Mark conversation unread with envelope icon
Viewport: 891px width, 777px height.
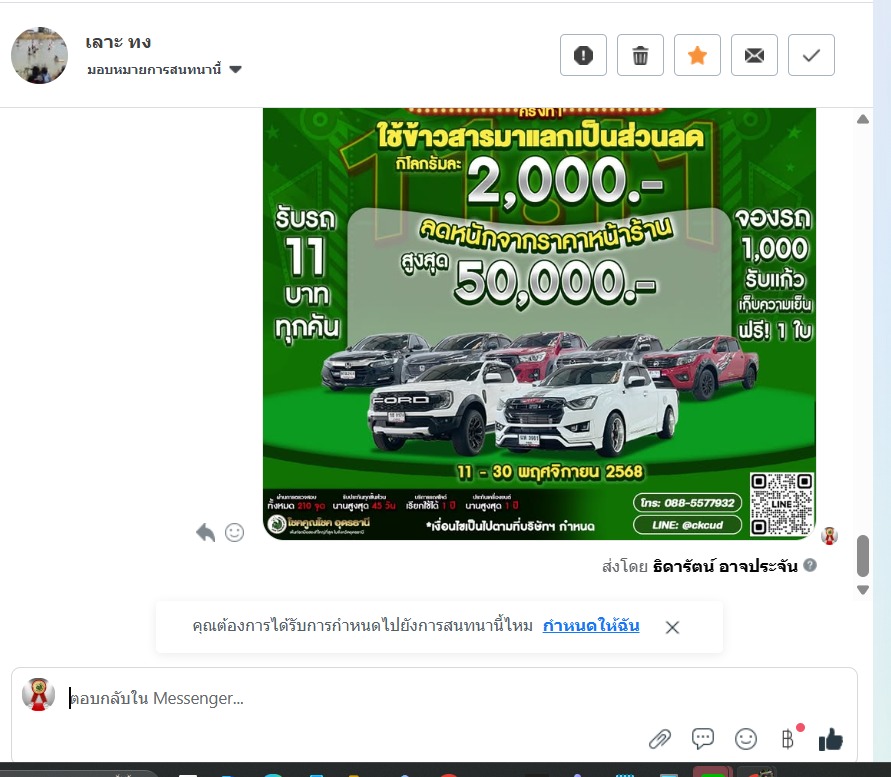(x=754, y=55)
